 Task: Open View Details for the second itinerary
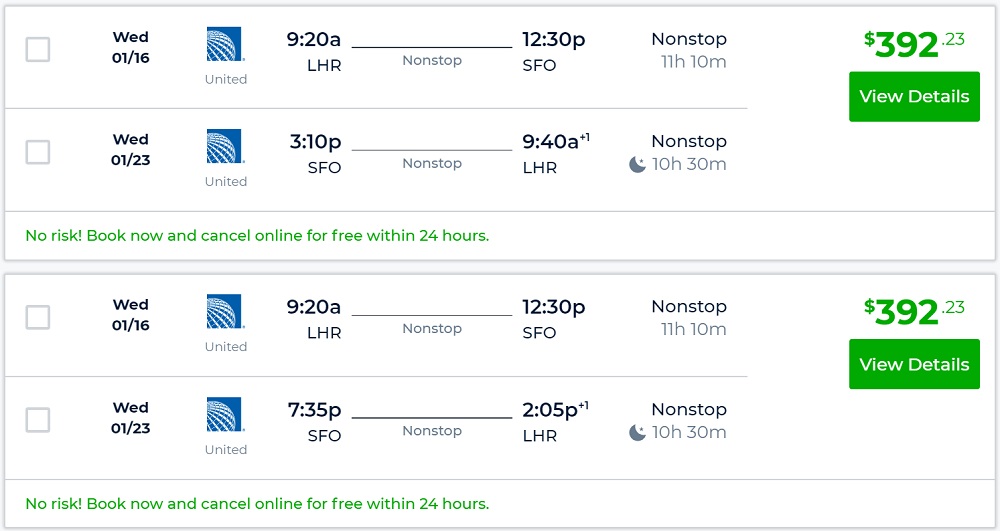point(914,365)
